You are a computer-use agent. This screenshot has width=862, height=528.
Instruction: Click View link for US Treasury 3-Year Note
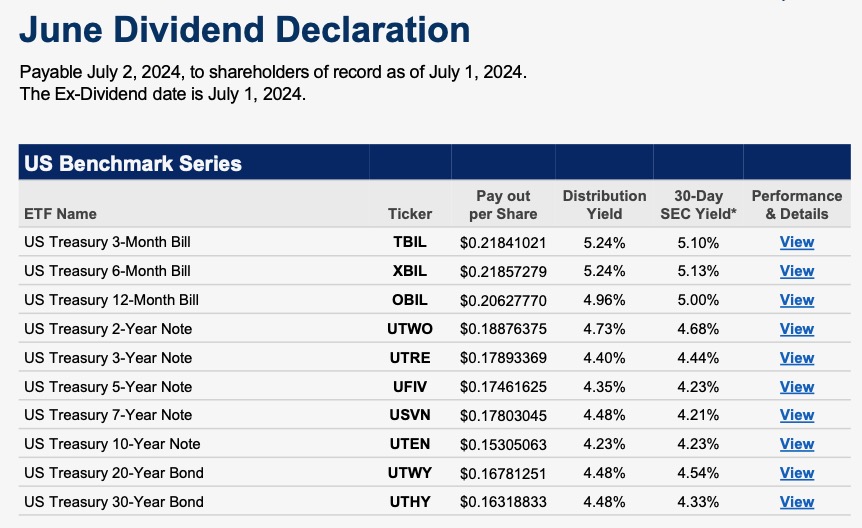(797, 358)
